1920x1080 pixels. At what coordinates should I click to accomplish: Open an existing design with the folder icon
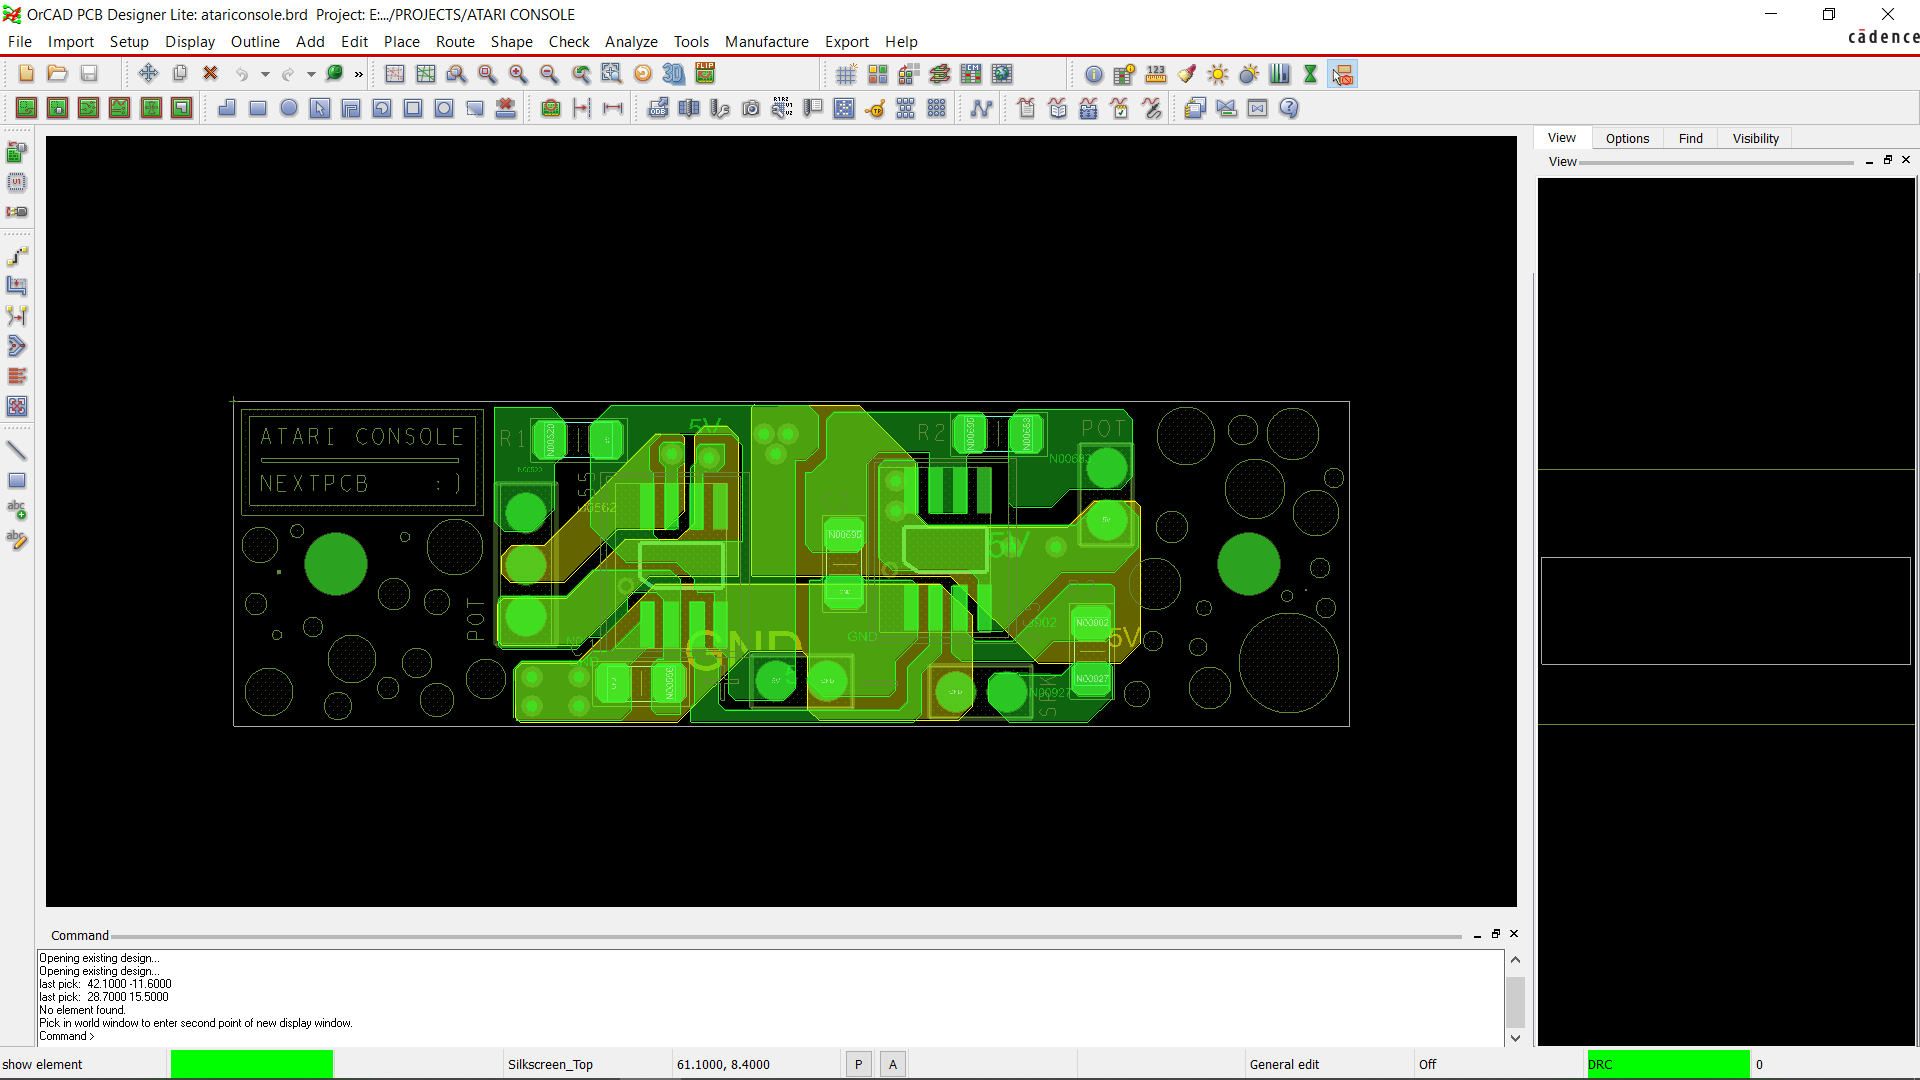[57, 74]
